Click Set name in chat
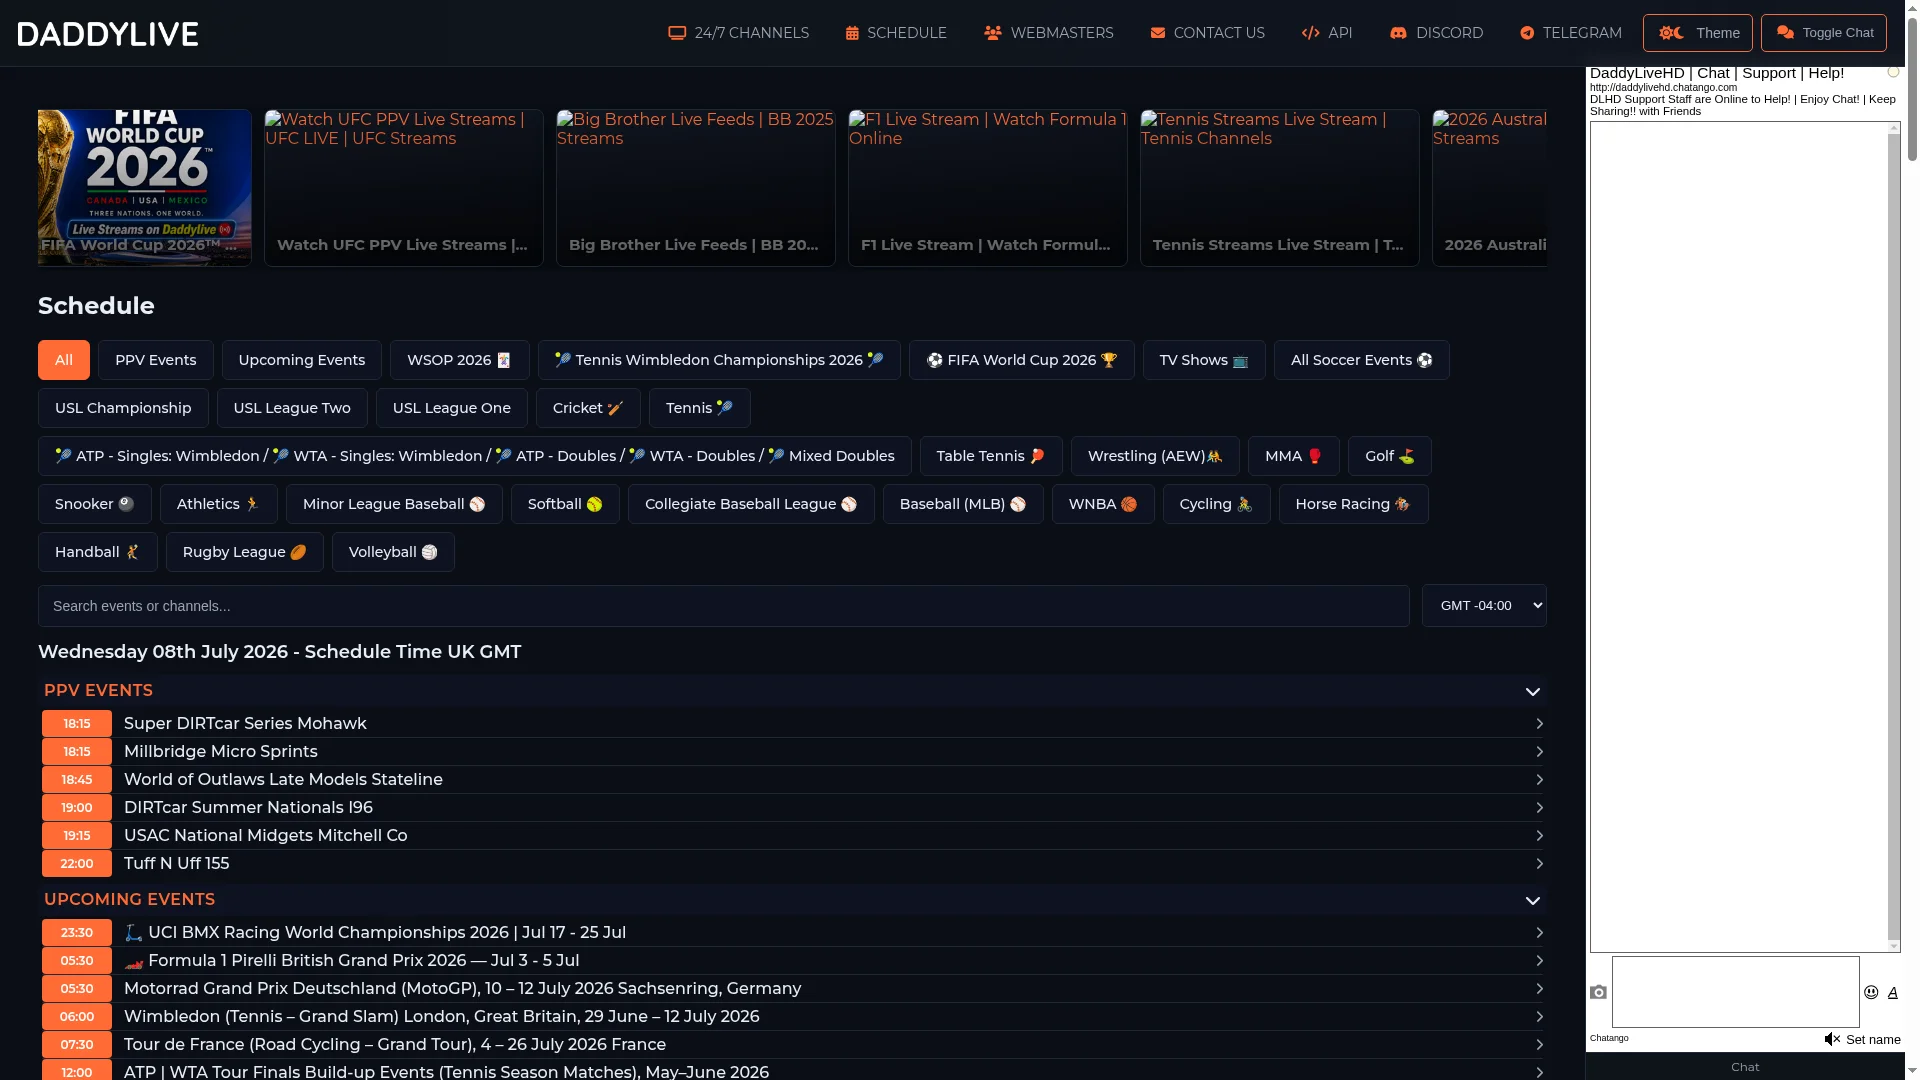 click(x=1873, y=1040)
